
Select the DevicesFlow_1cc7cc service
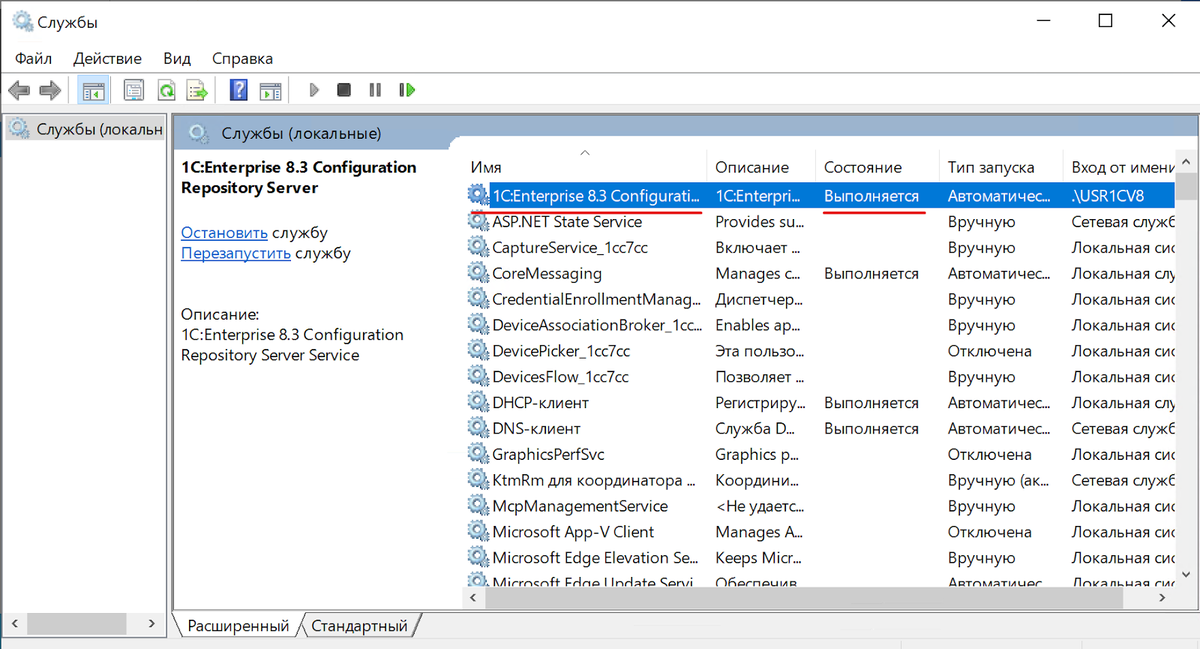[821, 377]
